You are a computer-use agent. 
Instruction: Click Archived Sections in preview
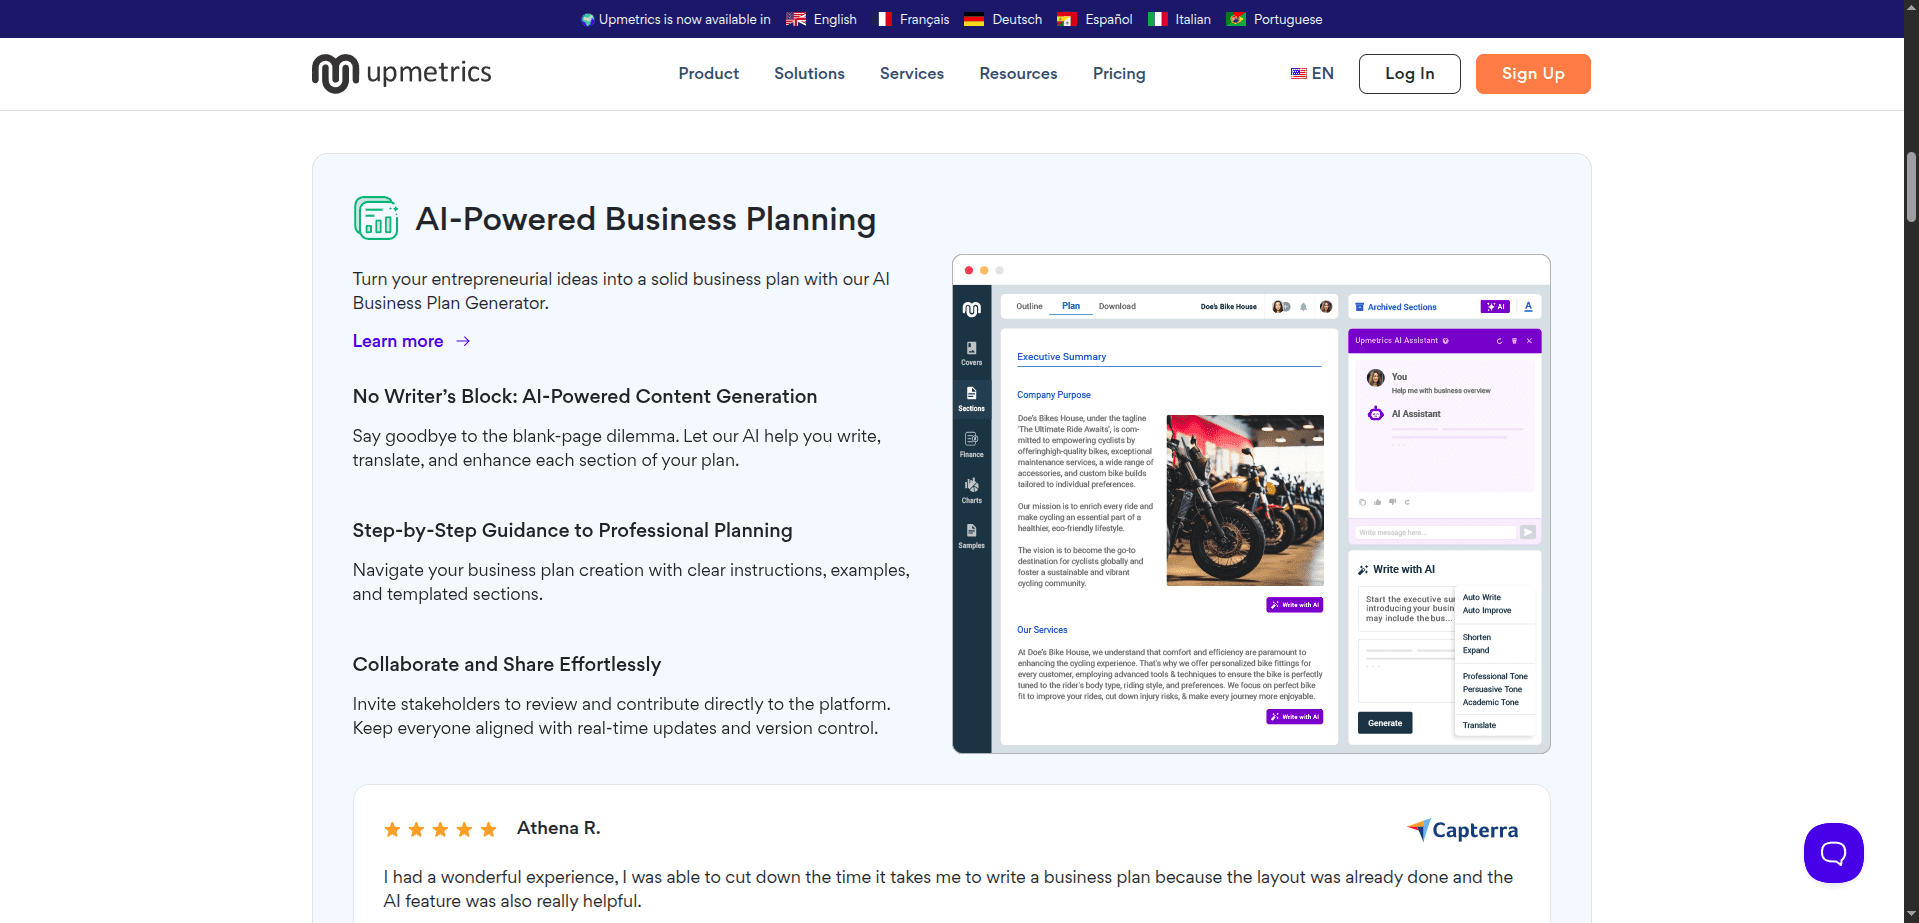coord(1395,307)
